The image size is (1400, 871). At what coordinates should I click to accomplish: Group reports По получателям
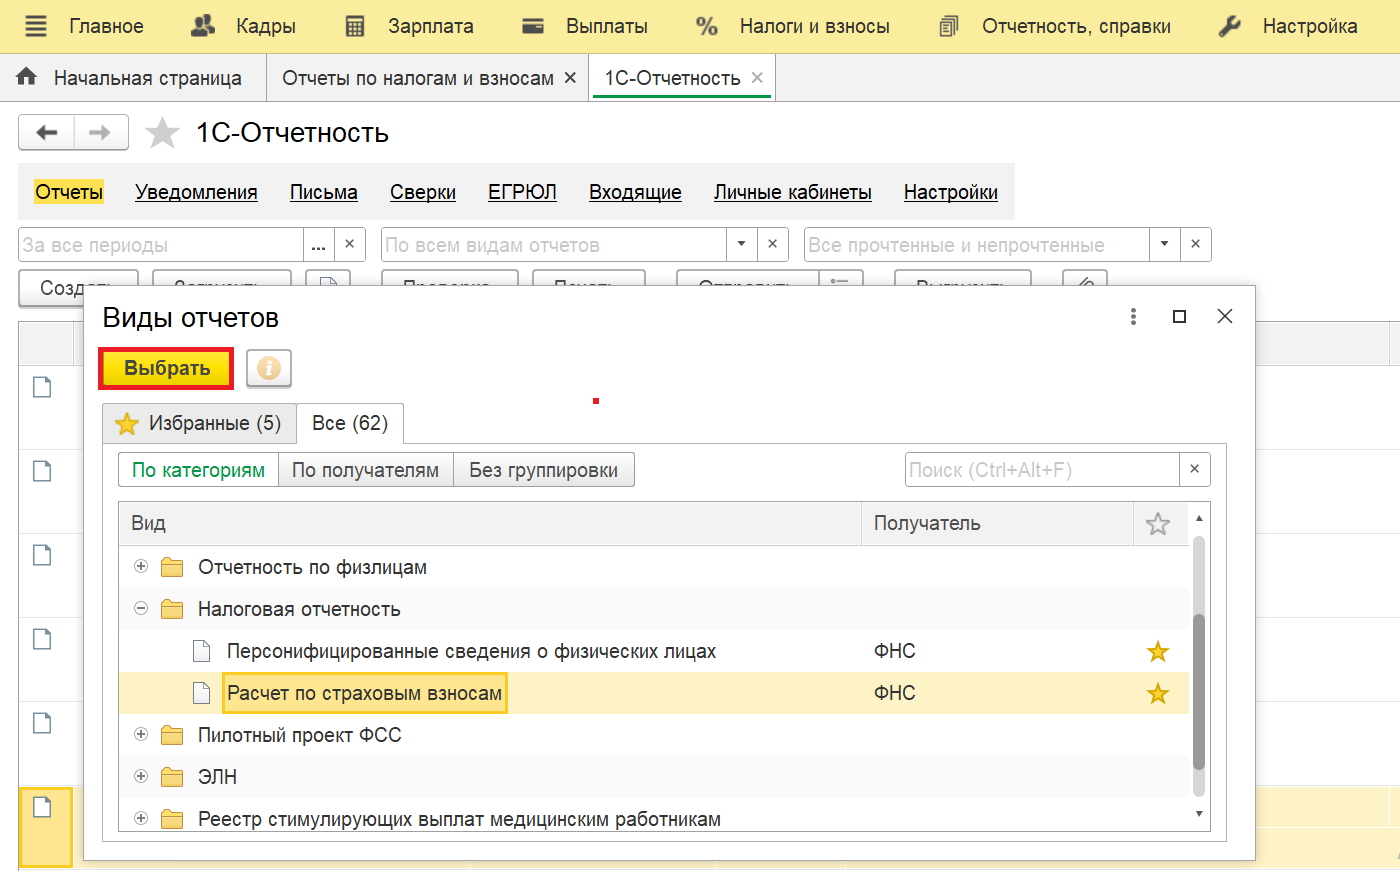pos(365,470)
